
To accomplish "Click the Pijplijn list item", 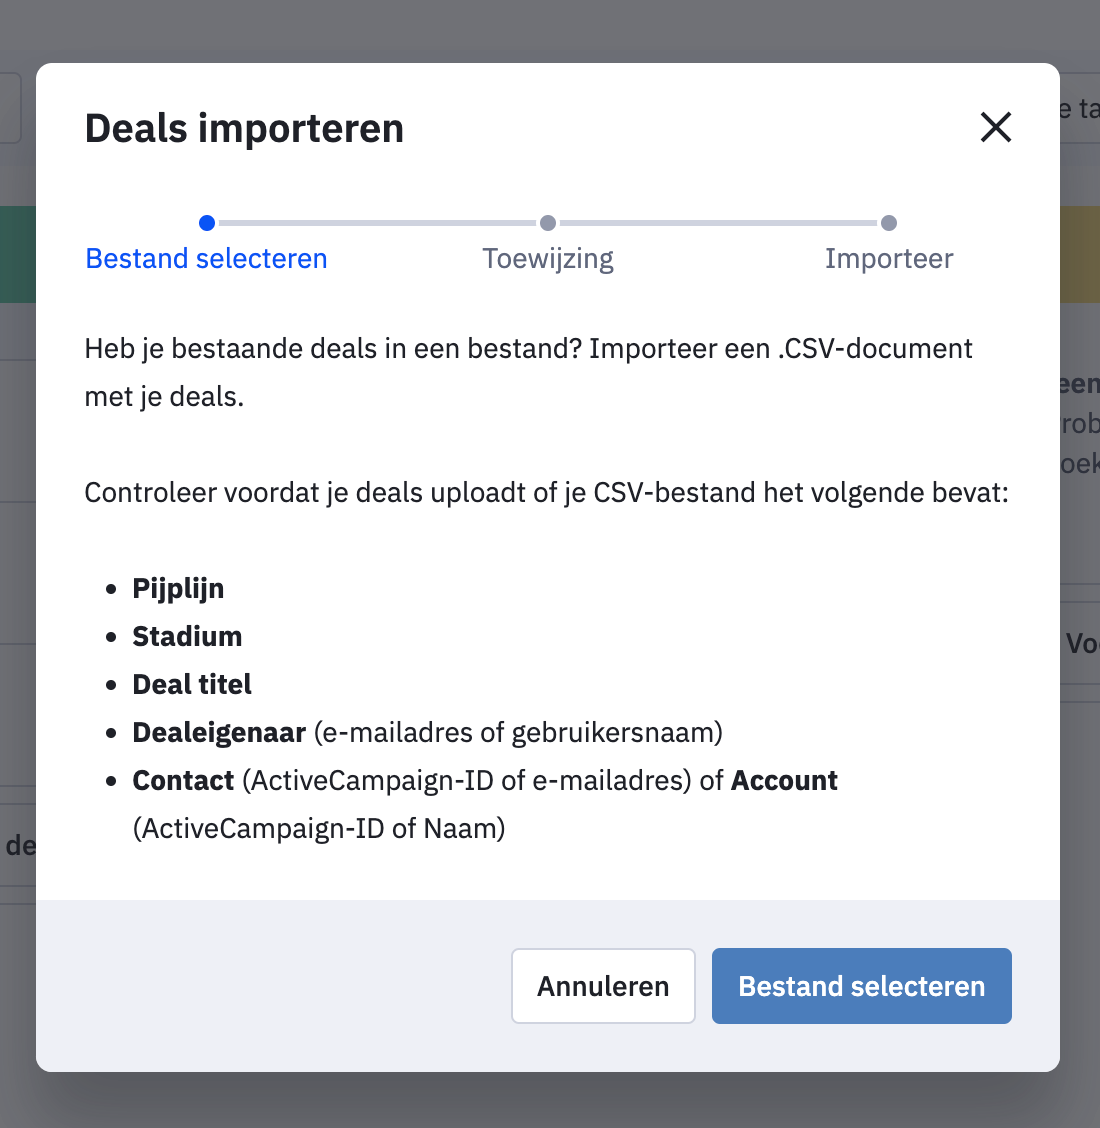I will point(178,588).
